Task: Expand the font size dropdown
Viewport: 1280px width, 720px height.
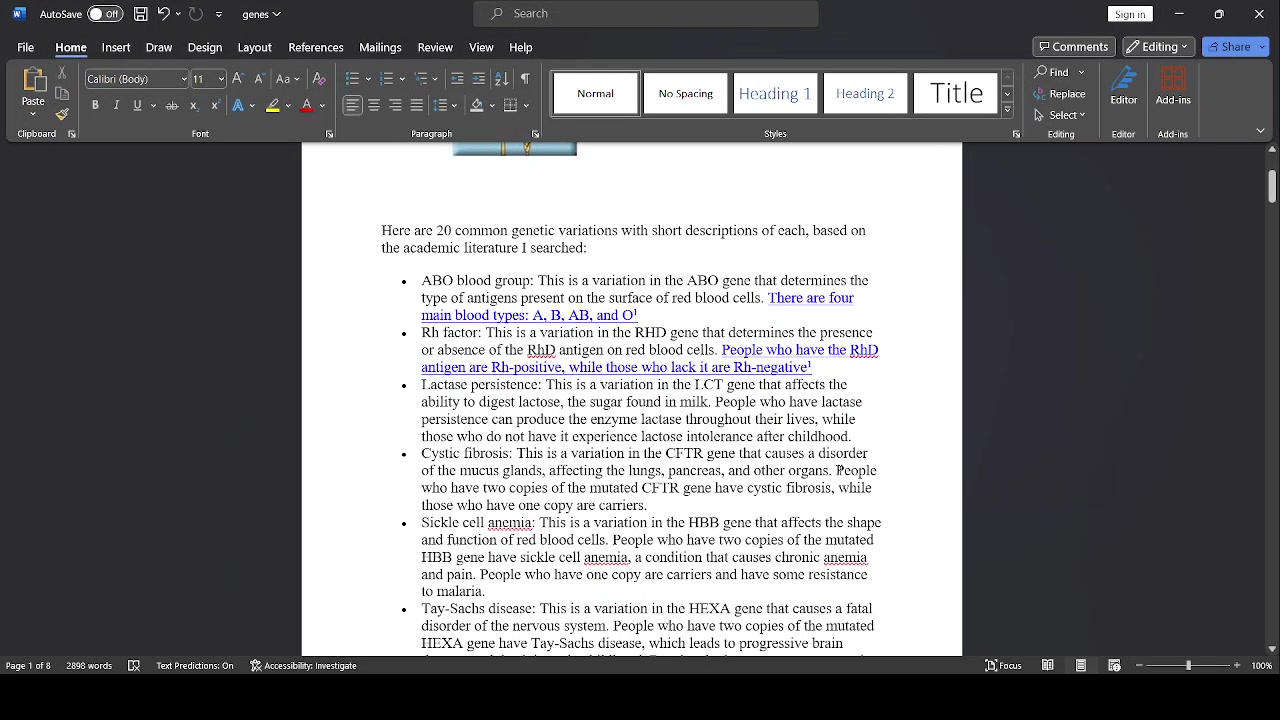Action: pyautogui.click(x=221, y=79)
